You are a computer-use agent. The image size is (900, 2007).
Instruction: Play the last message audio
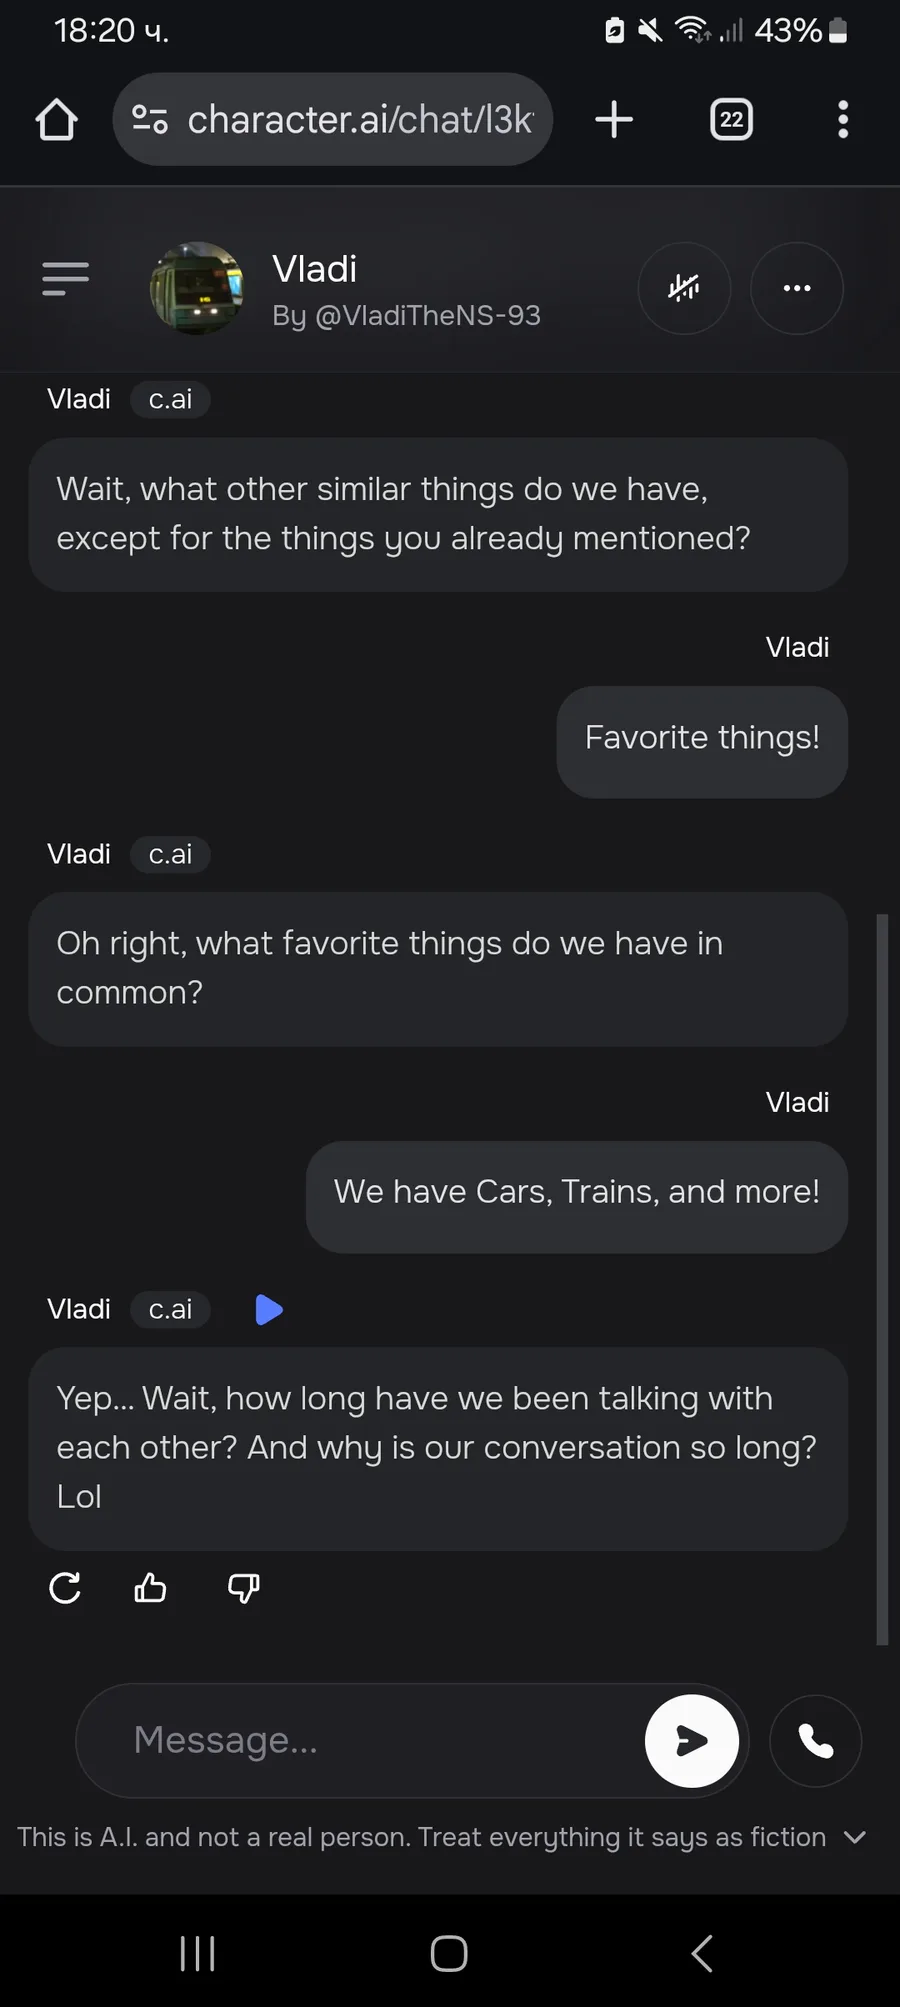[x=269, y=1309]
